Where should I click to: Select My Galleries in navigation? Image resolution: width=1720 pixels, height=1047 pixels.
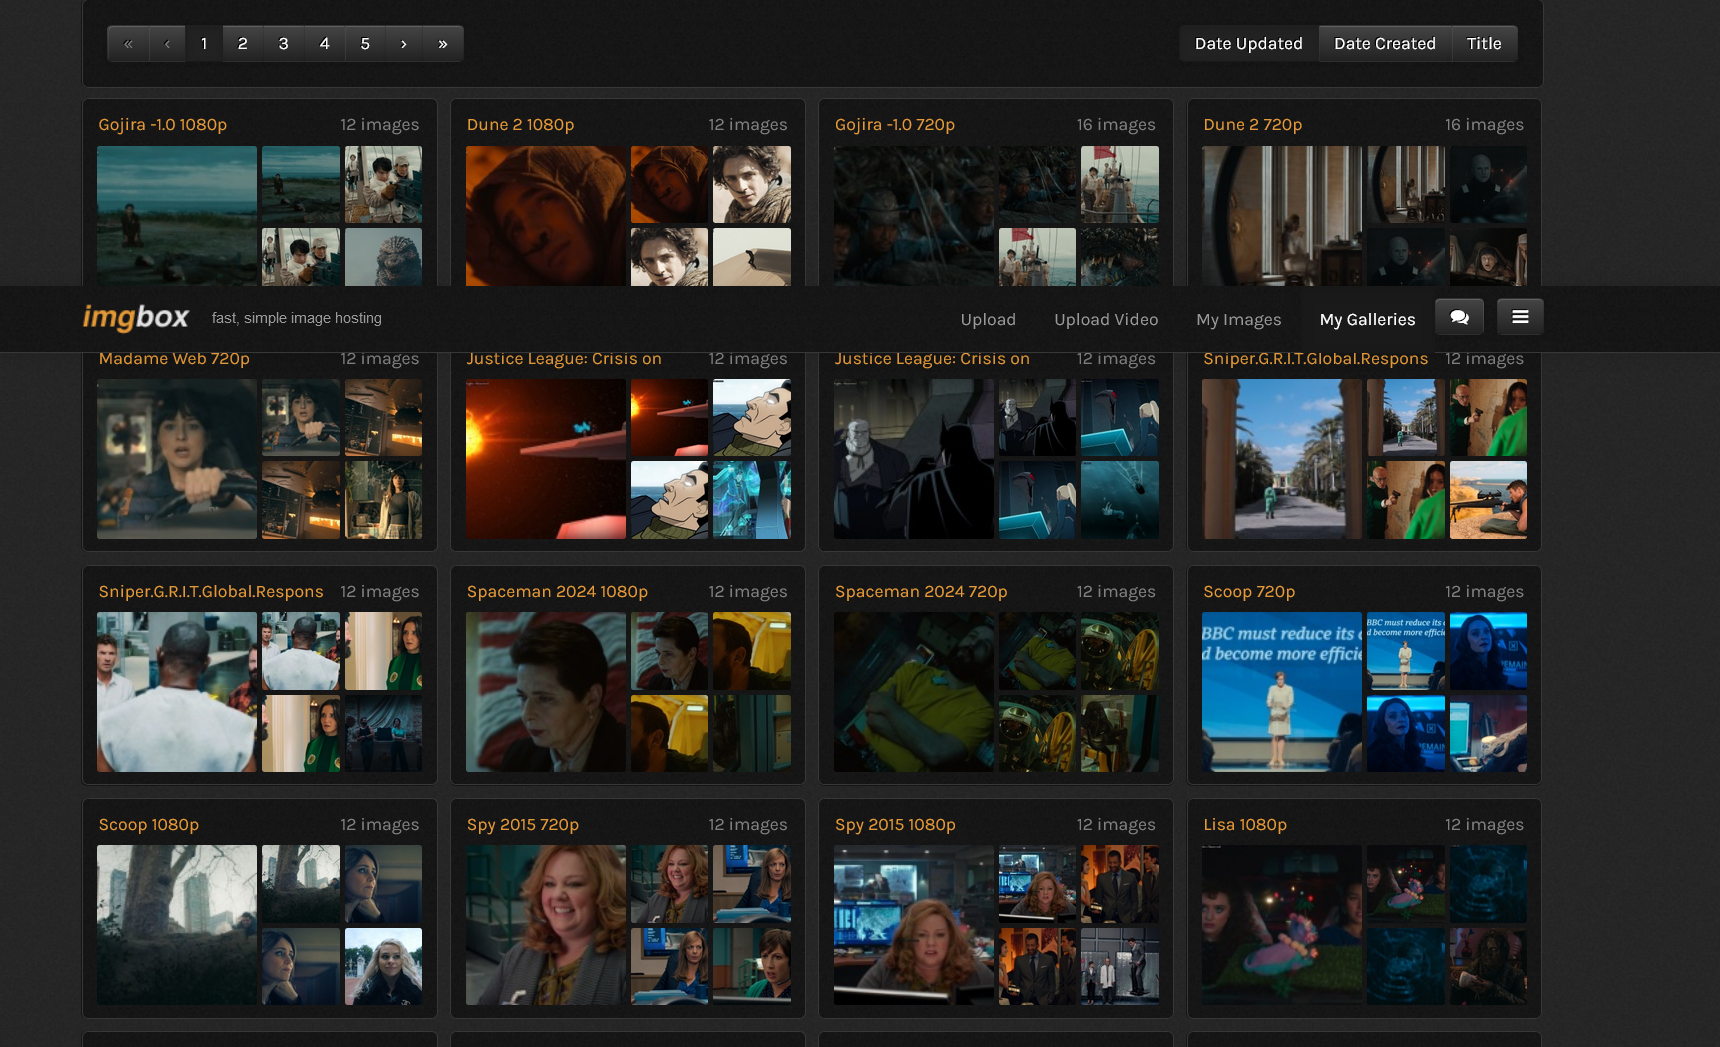(1367, 320)
